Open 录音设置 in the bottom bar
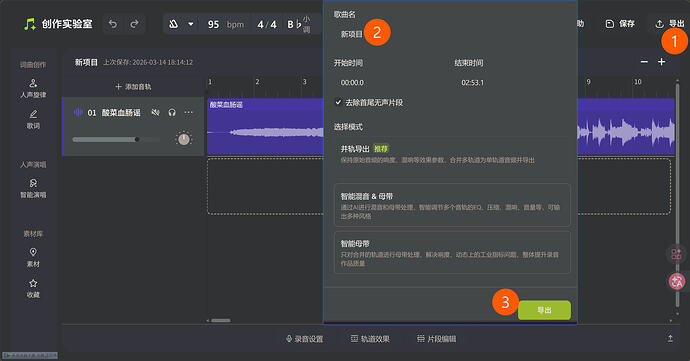Viewport: 690px width, 361px height. coord(305,339)
